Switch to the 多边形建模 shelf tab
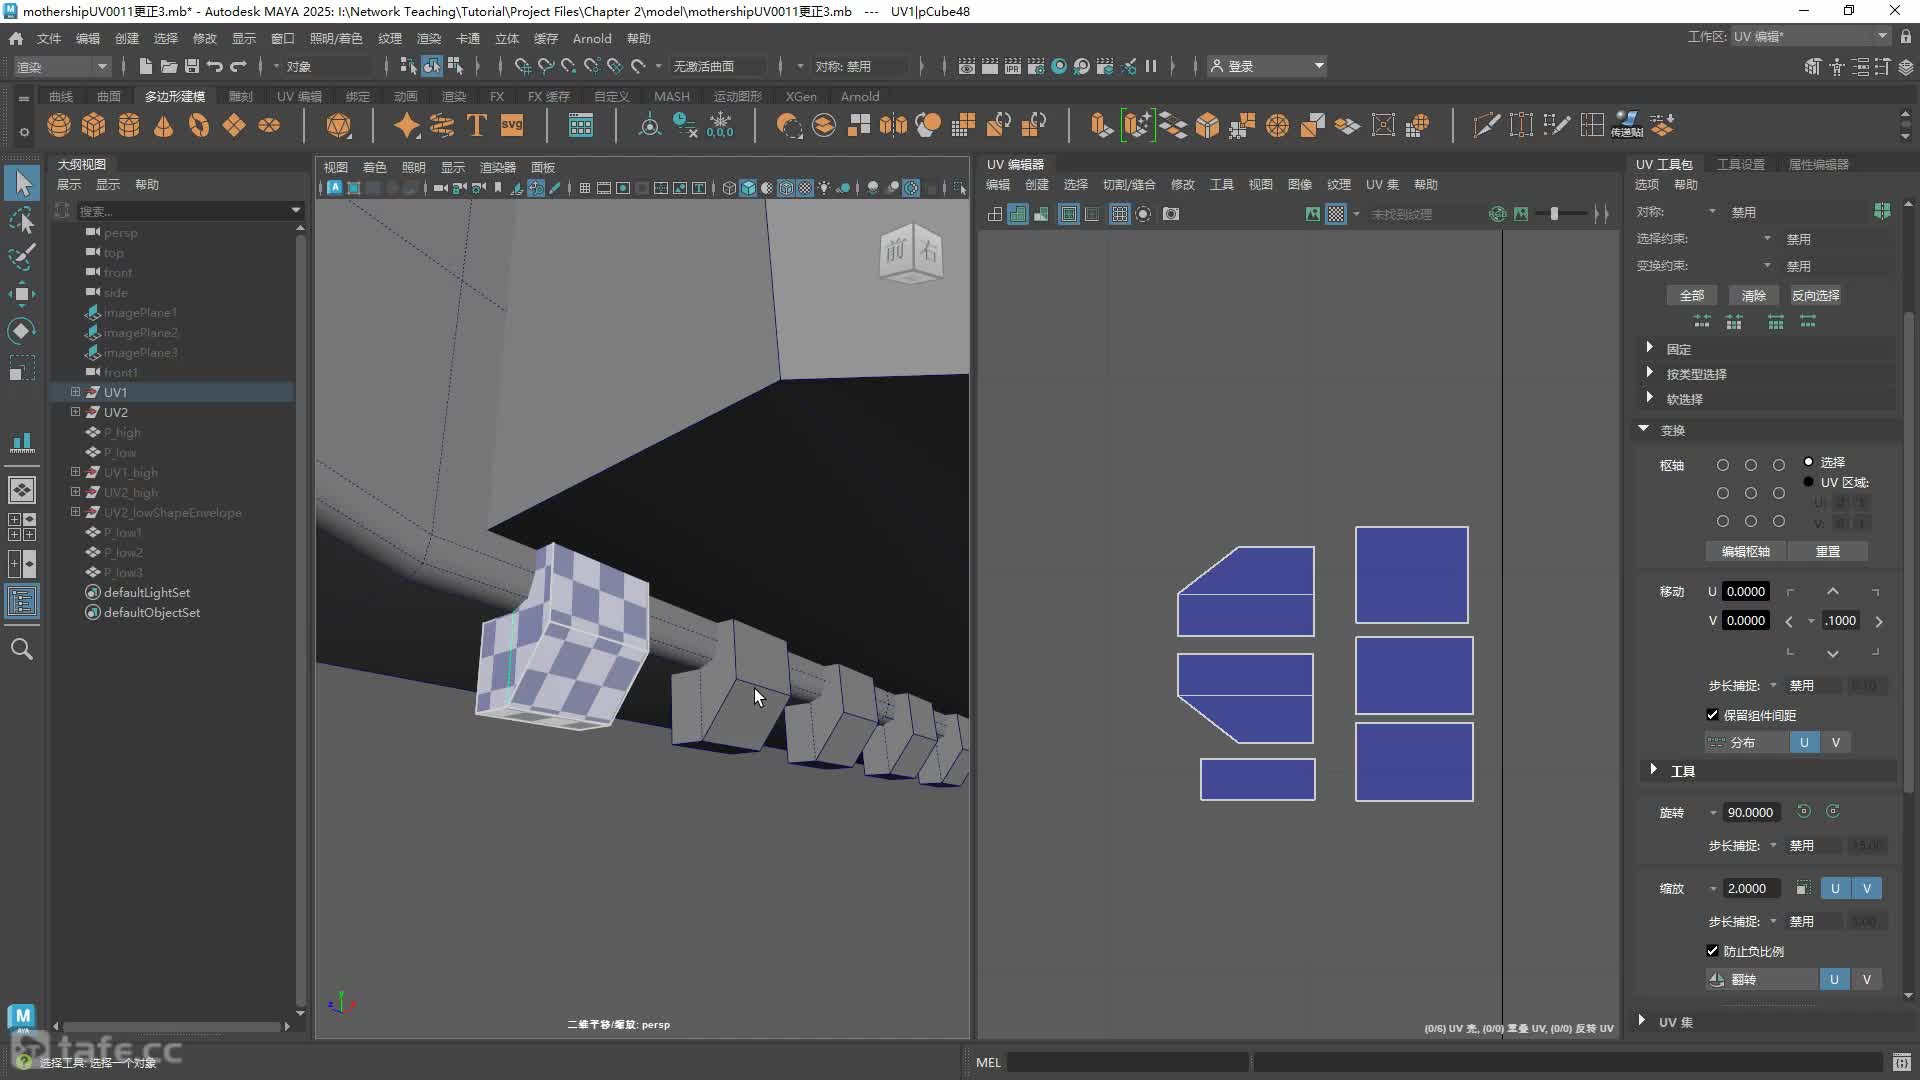 175,97
